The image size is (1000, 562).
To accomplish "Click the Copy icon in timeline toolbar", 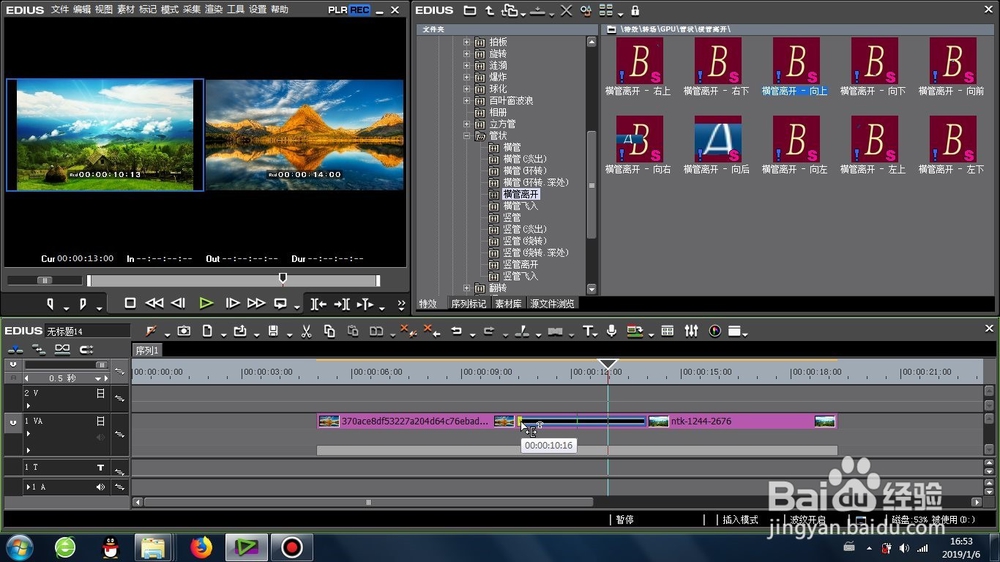I will pos(329,331).
